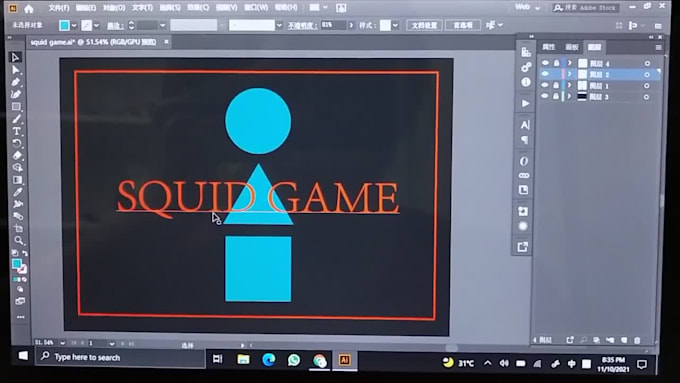Select the Eraser tool
Viewport: 680px width, 383px height.
(x=17, y=155)
